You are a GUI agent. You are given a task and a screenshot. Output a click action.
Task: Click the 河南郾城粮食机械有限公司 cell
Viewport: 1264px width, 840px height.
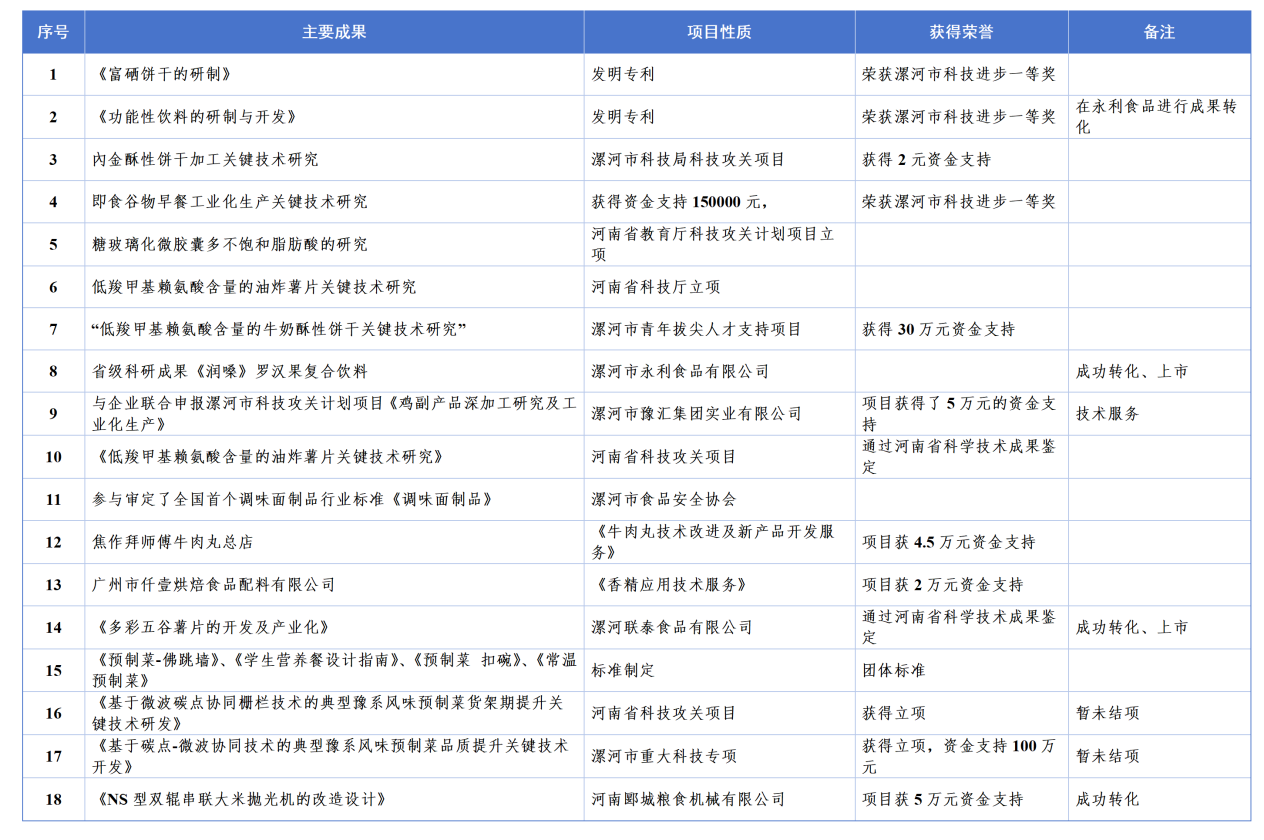click(688, 800)
